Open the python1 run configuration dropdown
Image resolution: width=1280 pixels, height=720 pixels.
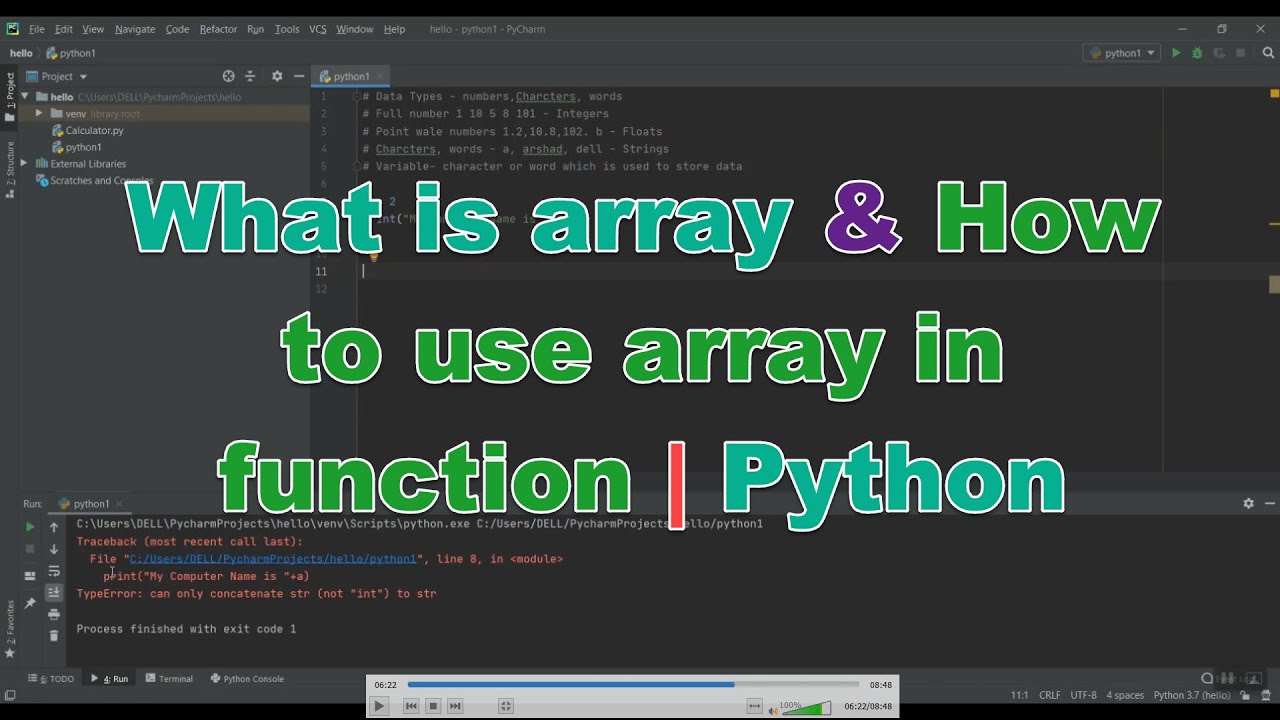click(1122, 53)
